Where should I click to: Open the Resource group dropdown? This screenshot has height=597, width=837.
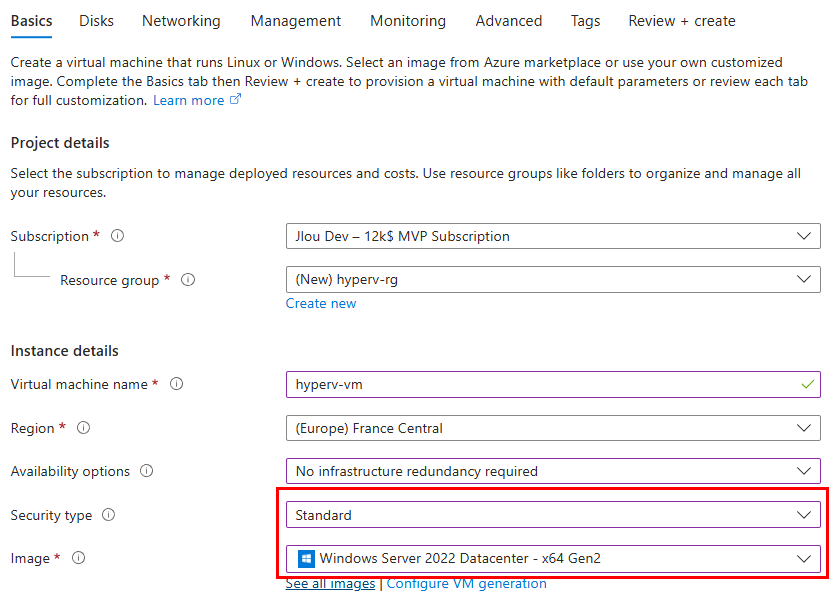tap(553, 279)
